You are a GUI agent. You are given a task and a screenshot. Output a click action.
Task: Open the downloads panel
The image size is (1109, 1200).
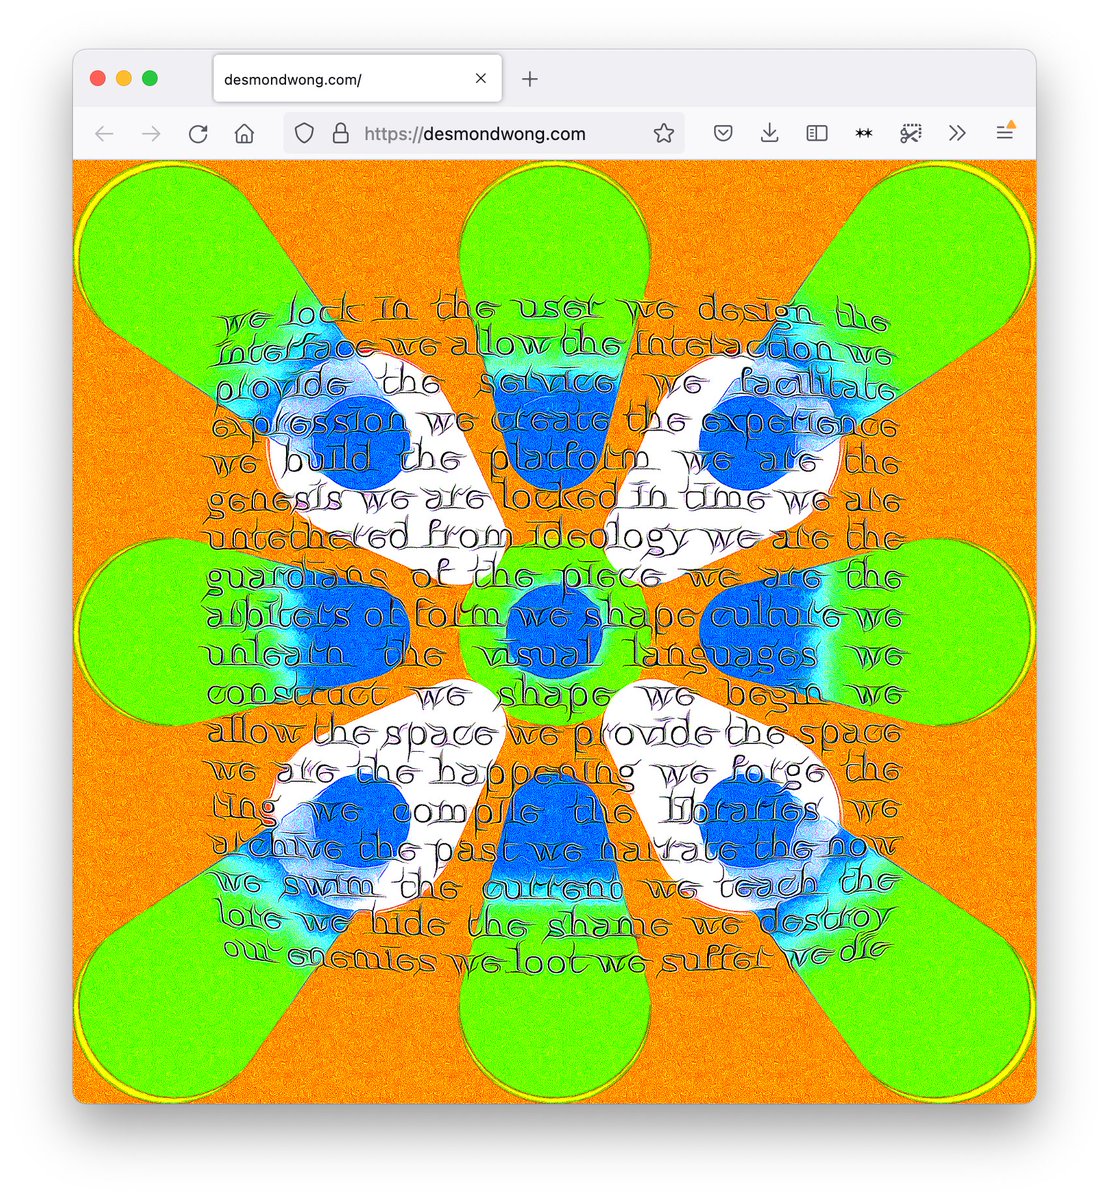(769, 134)
